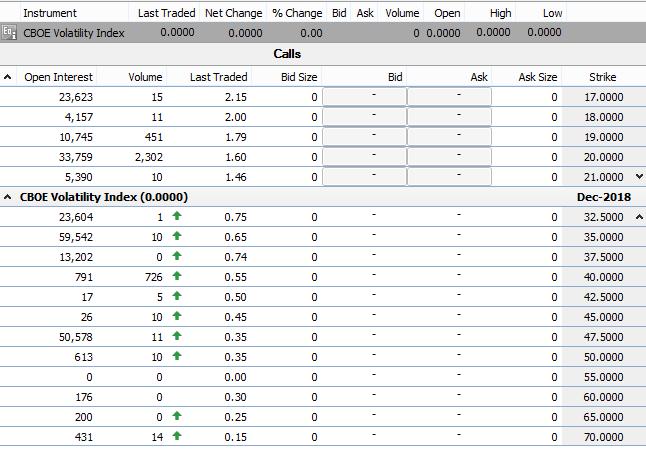
Task: Click the Net Change column header
Action: 234,13
